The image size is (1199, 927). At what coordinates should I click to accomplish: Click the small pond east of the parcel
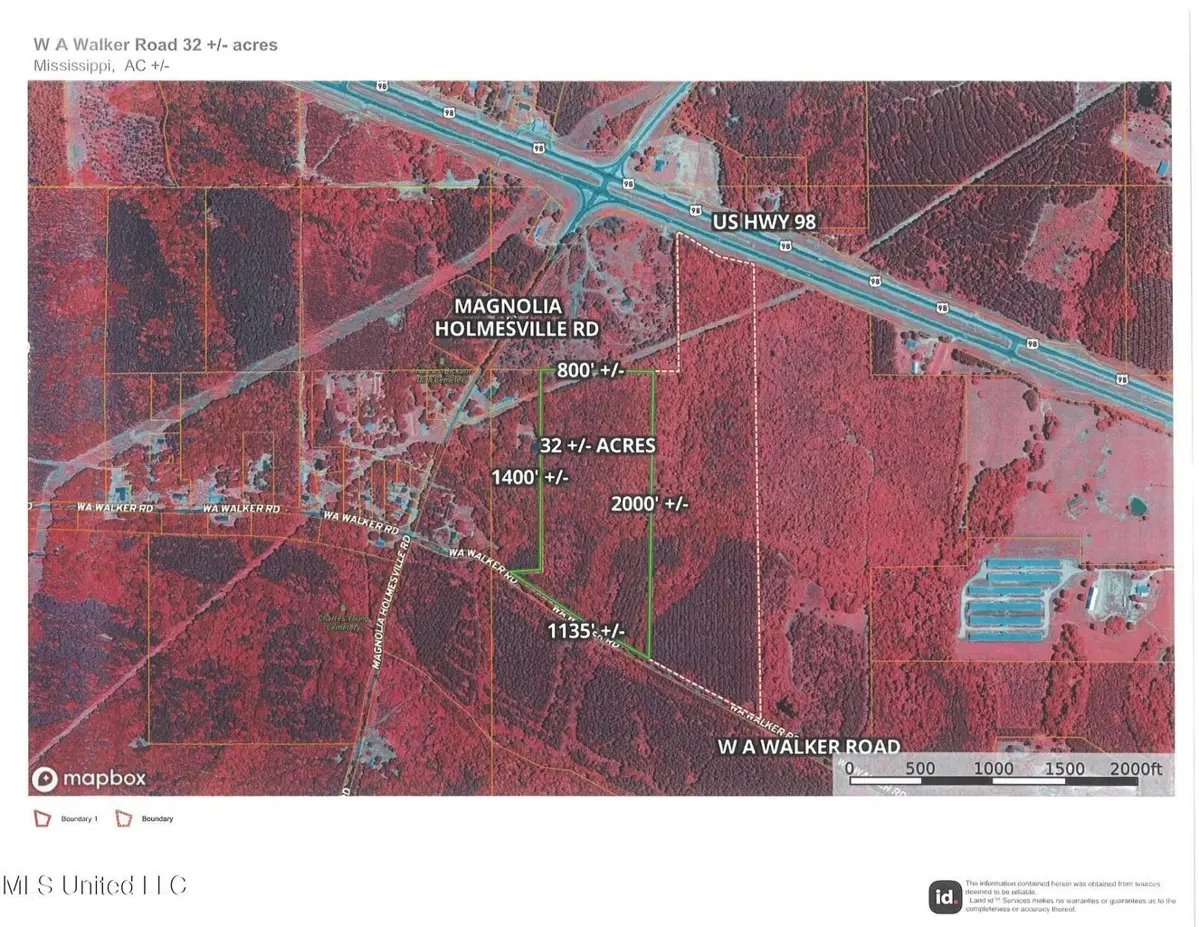[x=1136, y=506]
